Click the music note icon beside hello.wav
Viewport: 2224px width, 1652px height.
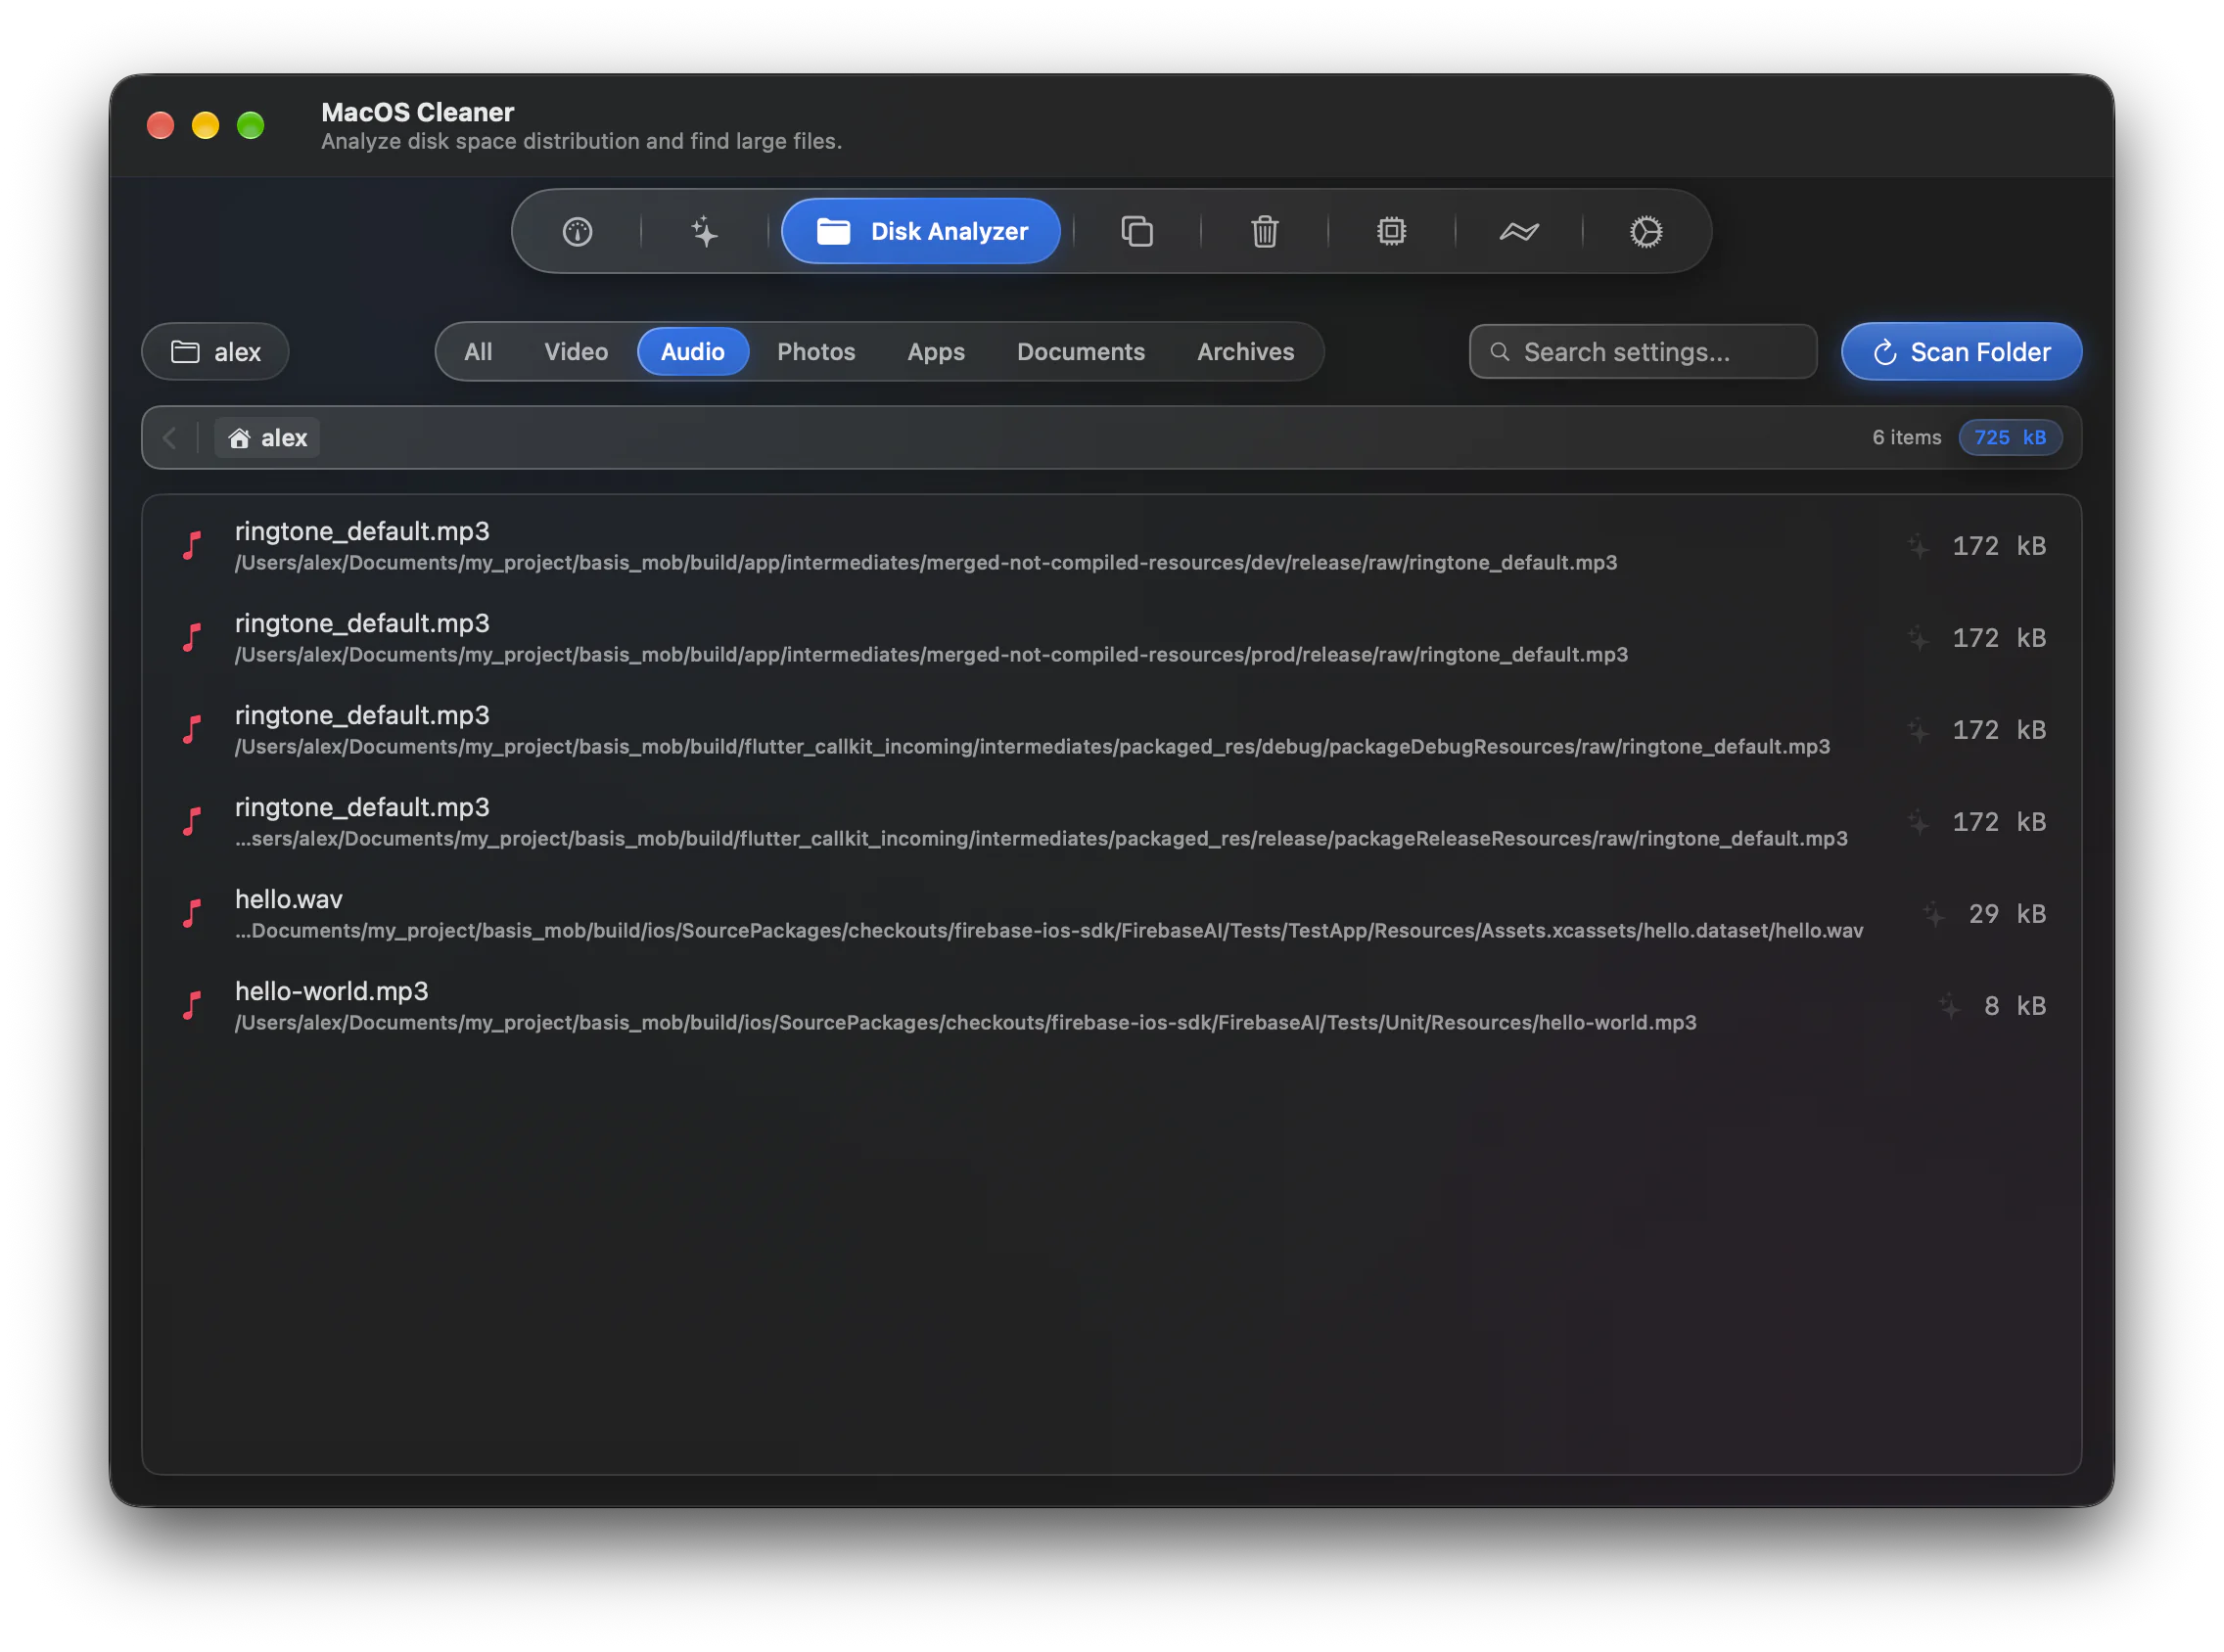pyautogui.click(x=192, y=914)
